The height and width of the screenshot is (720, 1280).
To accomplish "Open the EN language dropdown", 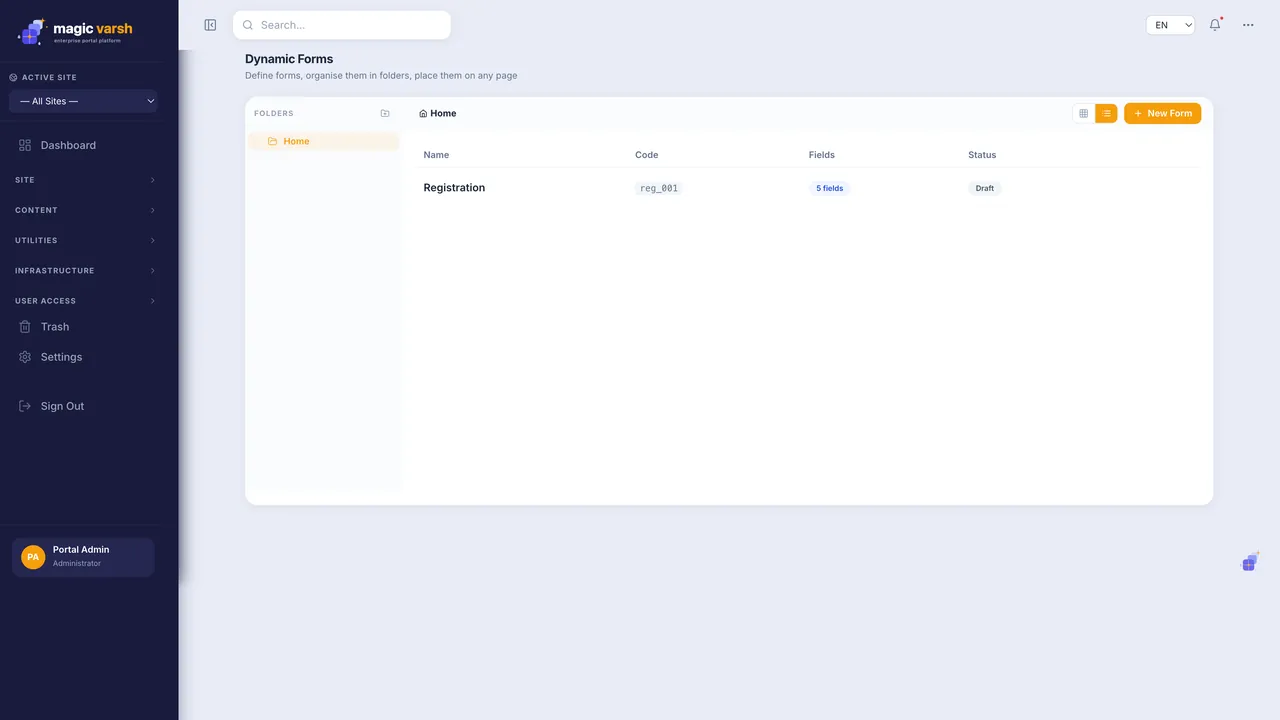I will tap(1170, 25).
